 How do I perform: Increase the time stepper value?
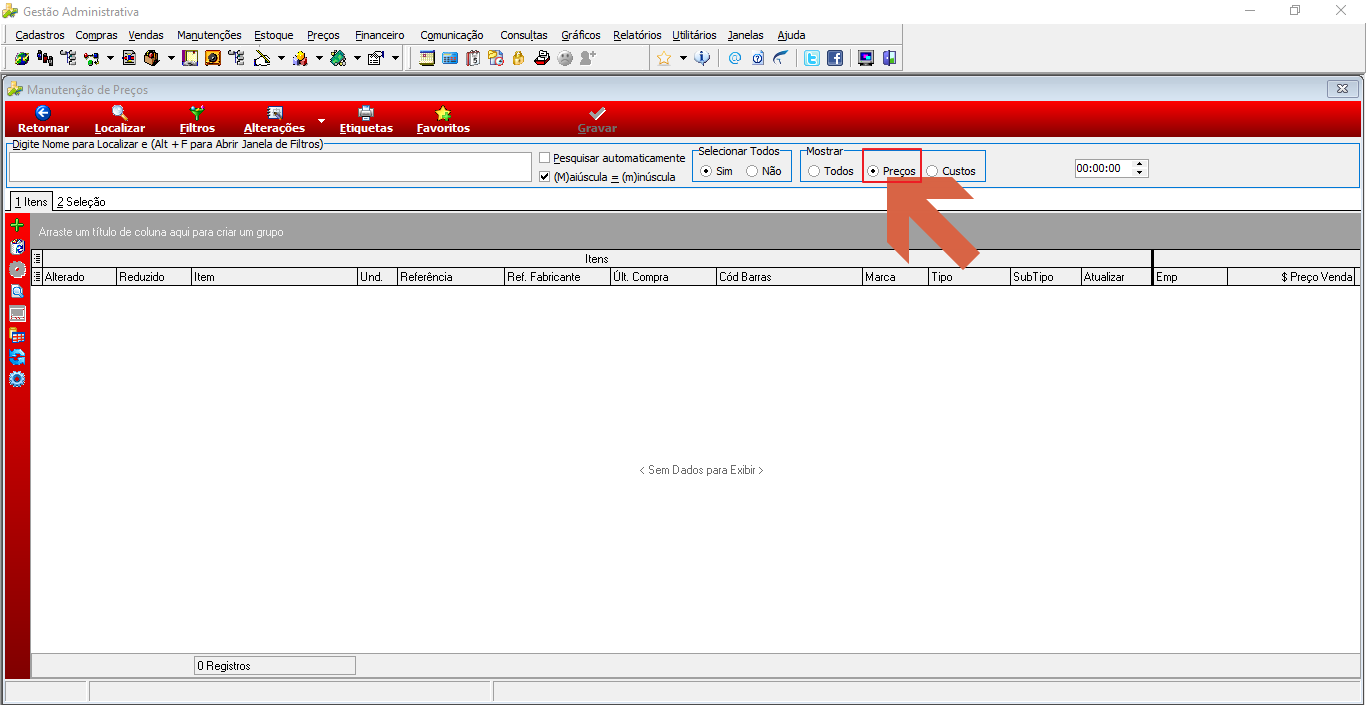click(x=1140, y=165)
